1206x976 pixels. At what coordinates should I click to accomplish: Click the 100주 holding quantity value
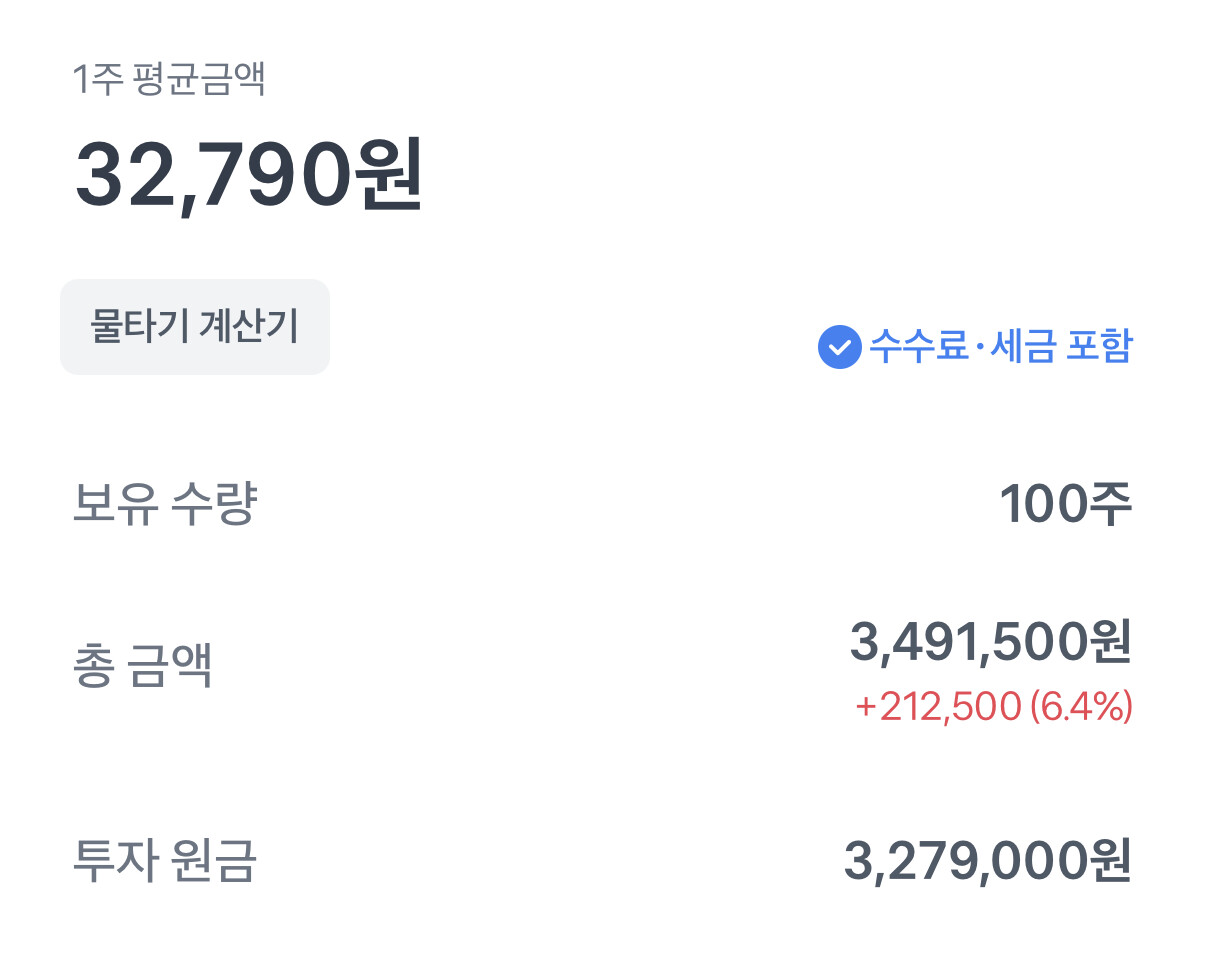point(1065,504)
